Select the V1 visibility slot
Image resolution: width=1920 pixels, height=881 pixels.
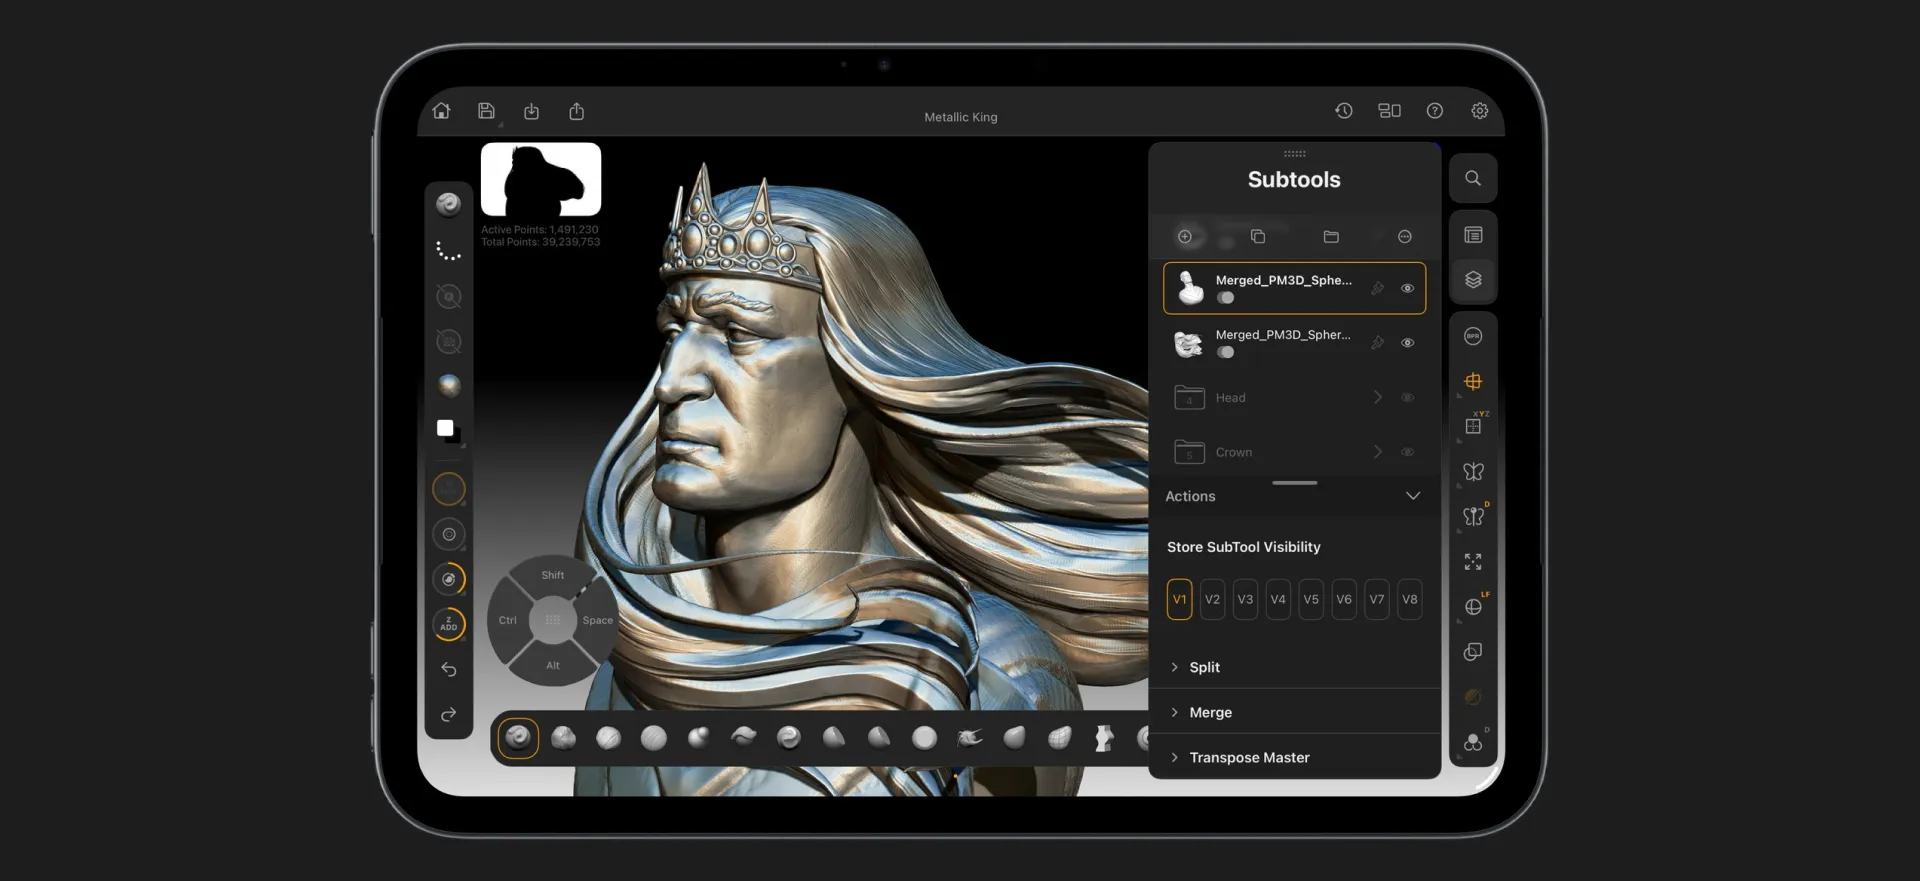1180,600
